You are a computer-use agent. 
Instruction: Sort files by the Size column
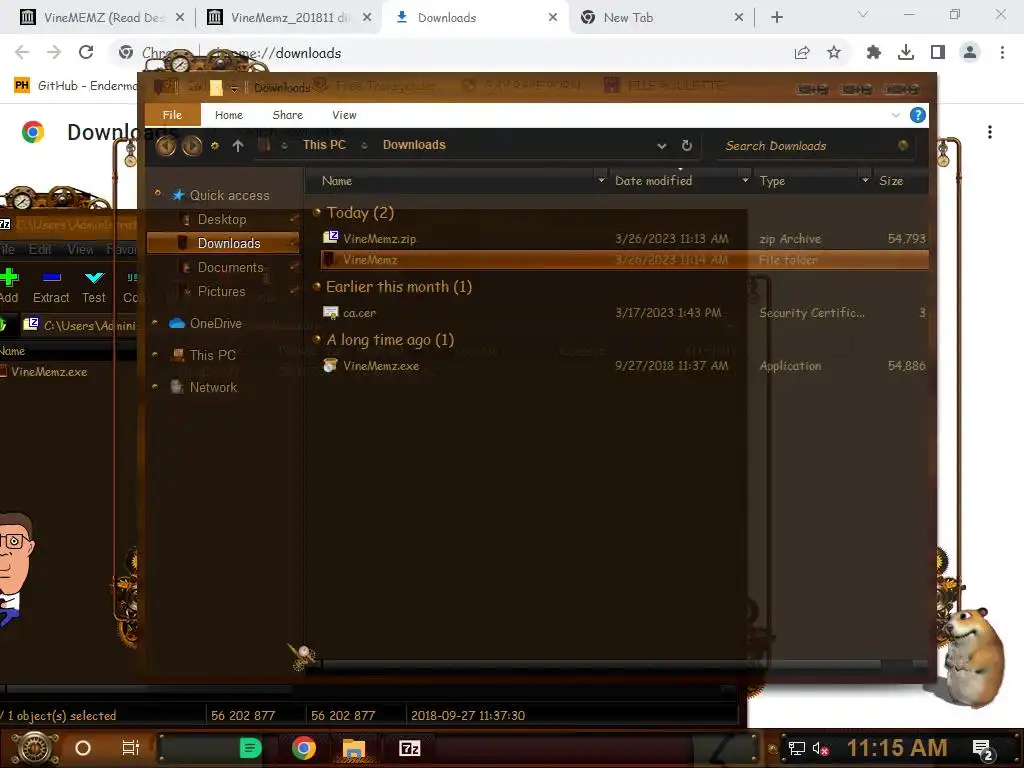tap(891, 181)
